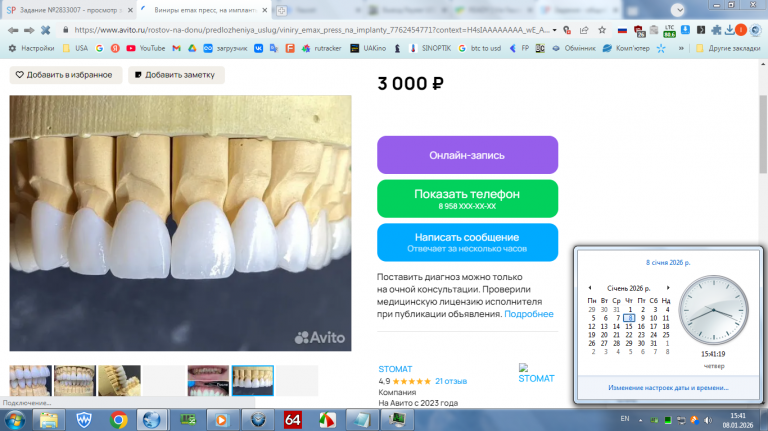Open the Google Drive bookmark icon
The width and height of the screenshot is (768, 431).
point(192,48)
